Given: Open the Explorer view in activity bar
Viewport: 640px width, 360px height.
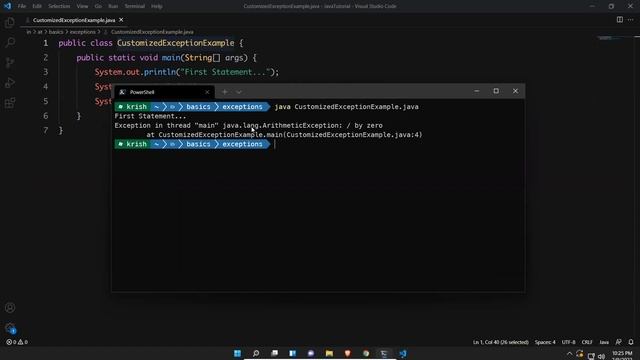Looking at the screenshot, I should coord(10,22).
